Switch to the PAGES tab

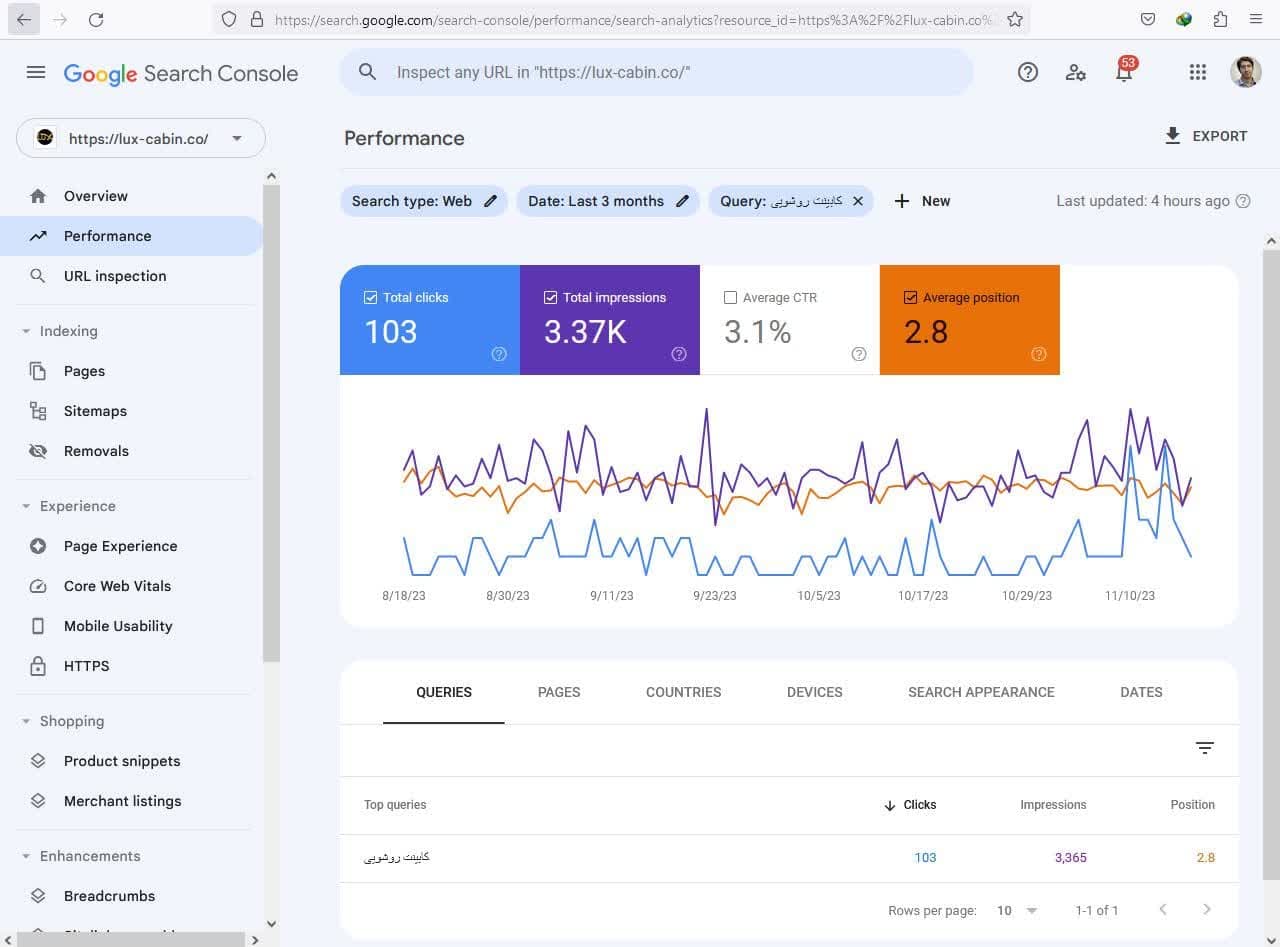point(558,692)
